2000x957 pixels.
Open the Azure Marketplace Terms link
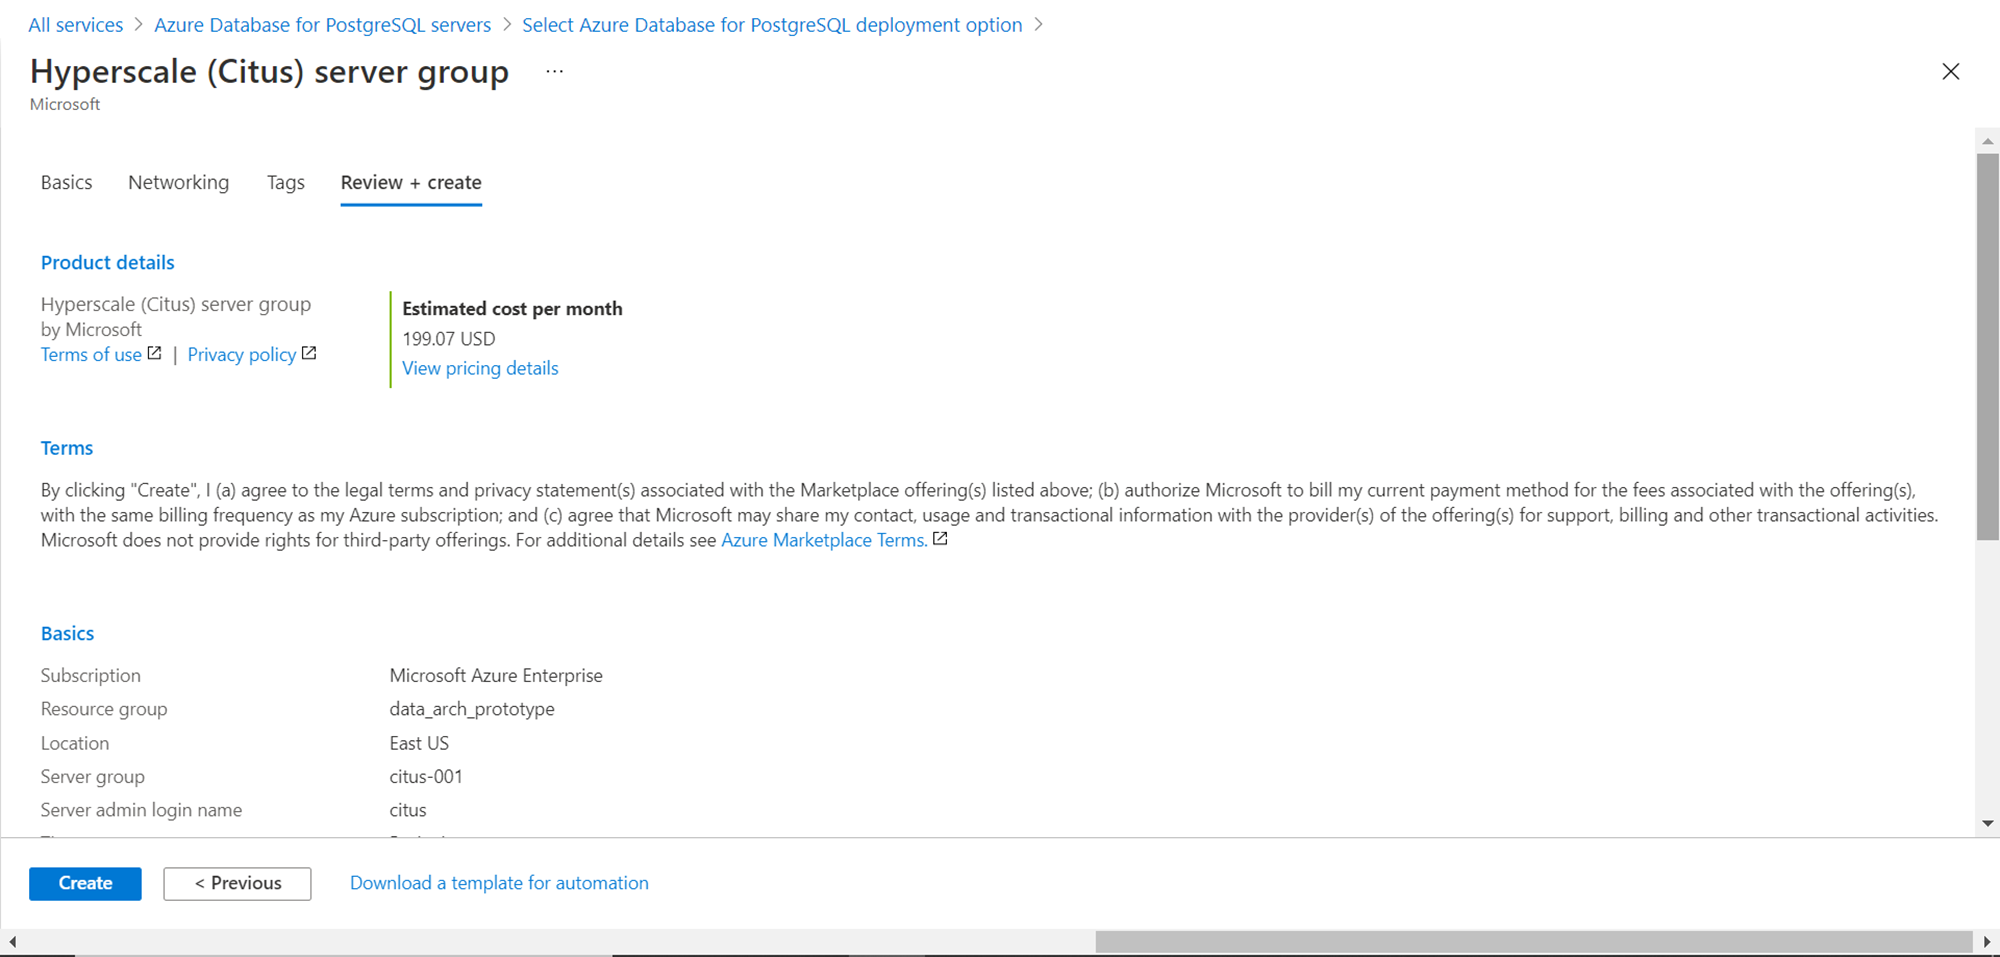pyautogui.click(x=824, y=540)
